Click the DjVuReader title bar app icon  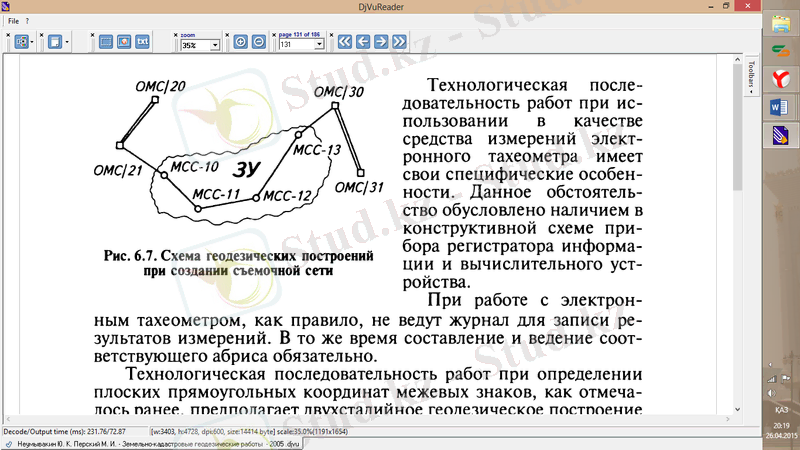pyautogui.click(x=6, y=6)
